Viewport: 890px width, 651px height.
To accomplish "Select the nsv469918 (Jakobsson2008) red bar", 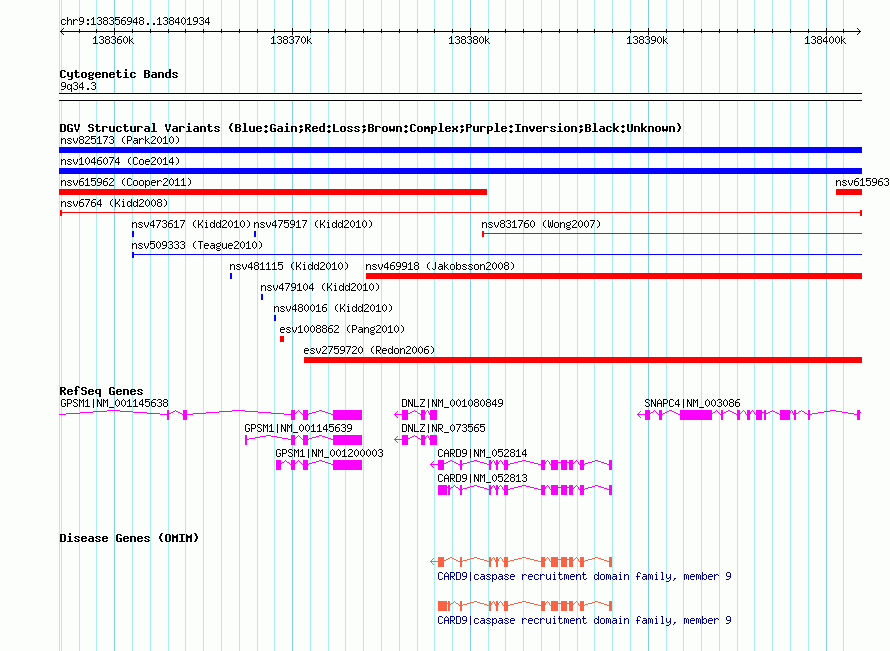I will (x=614, y=276).
